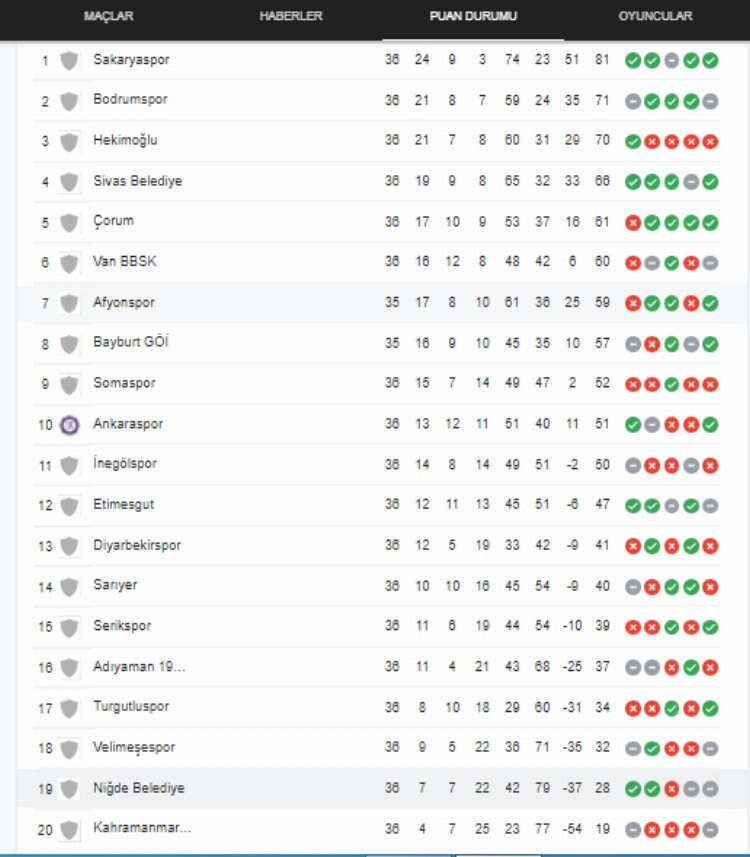
Task: Click Afyonspor's shield crest icon
Action: tap(69, 303)
